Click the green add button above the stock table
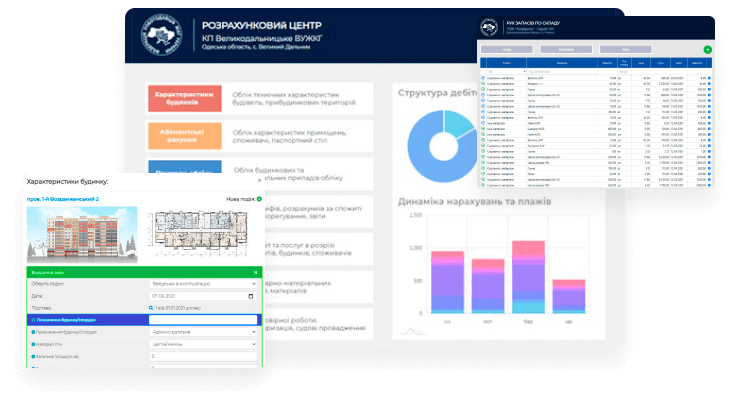738x406 pixels. point(708,49)
